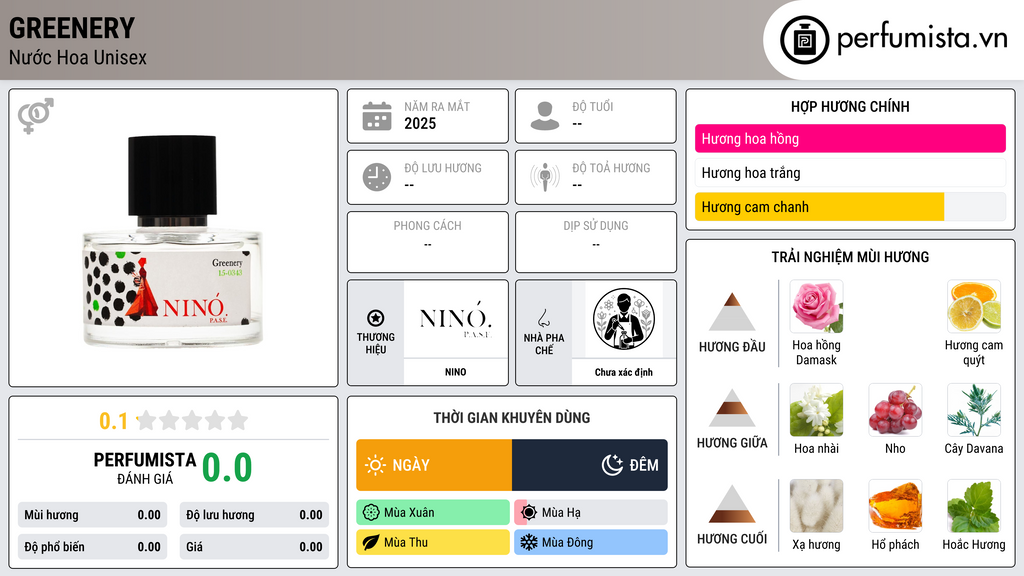Select the Mùa Thu season bar
The width and height of the screenshot is (1024, 576).
click(433, 542)
